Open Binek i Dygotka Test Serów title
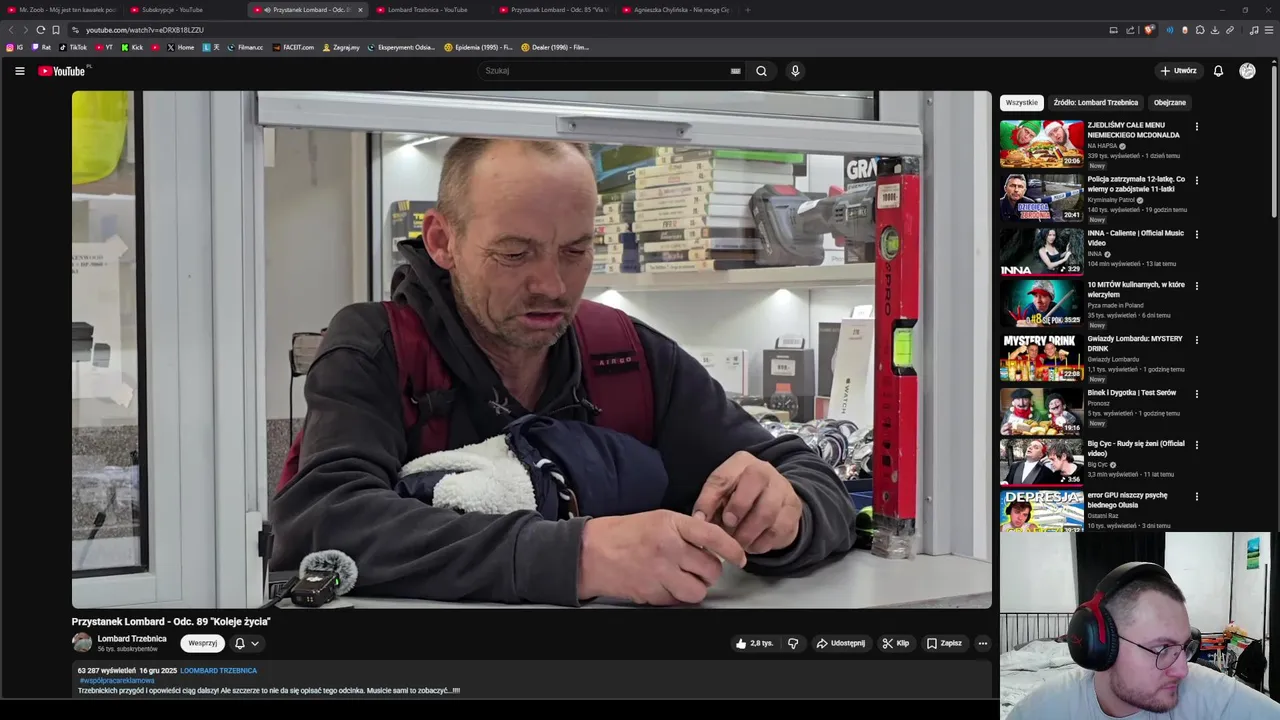The width and height of the screenshot is (1280, 720). pyautogui.click(x=1131, y=392)
